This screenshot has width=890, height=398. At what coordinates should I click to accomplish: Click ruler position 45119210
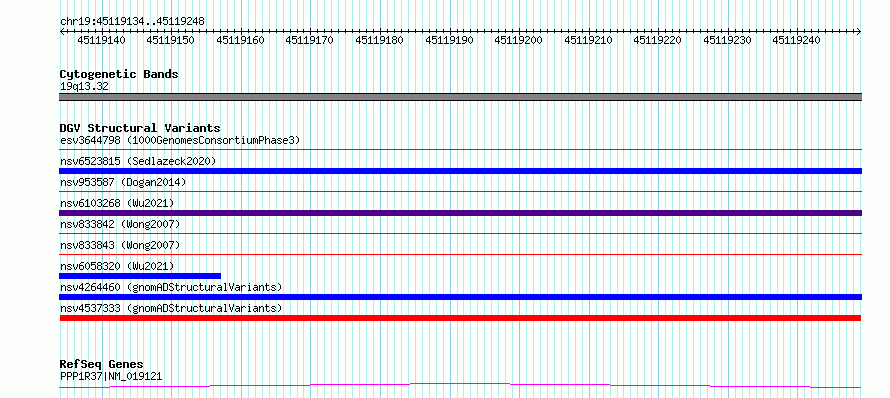point(589,40)
